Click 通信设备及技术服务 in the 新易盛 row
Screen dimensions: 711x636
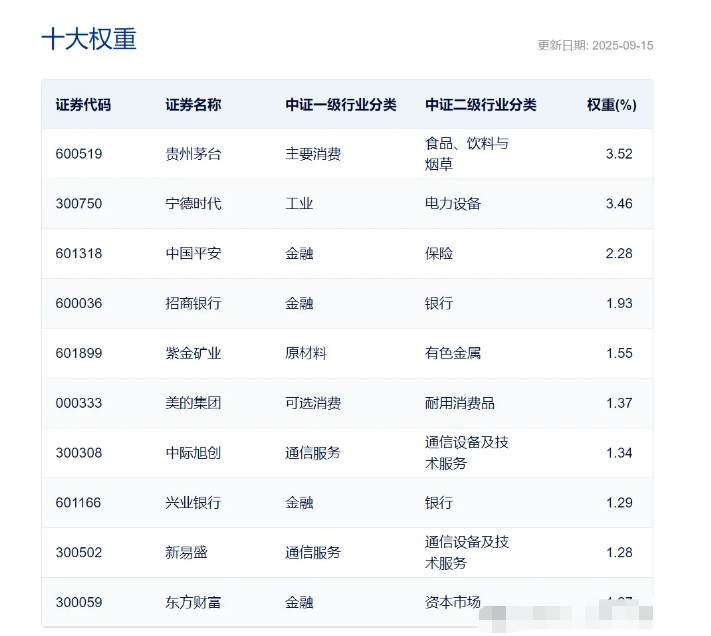click(467, 553)
